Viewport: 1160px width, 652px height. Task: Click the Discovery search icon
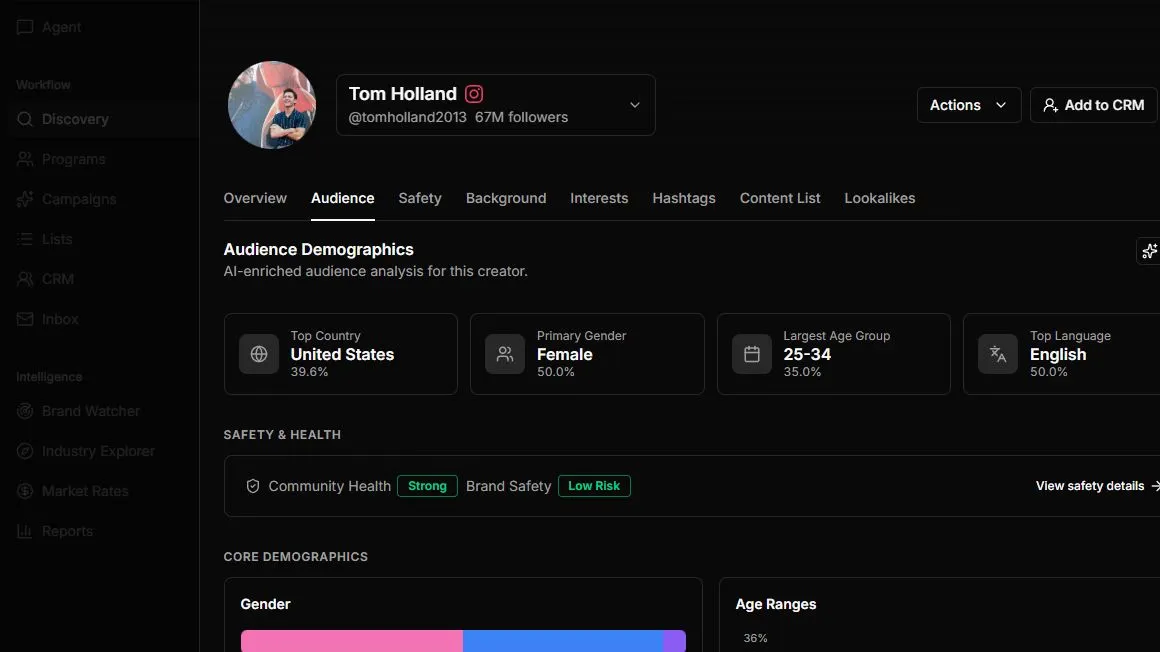click(x=24, y=119)
